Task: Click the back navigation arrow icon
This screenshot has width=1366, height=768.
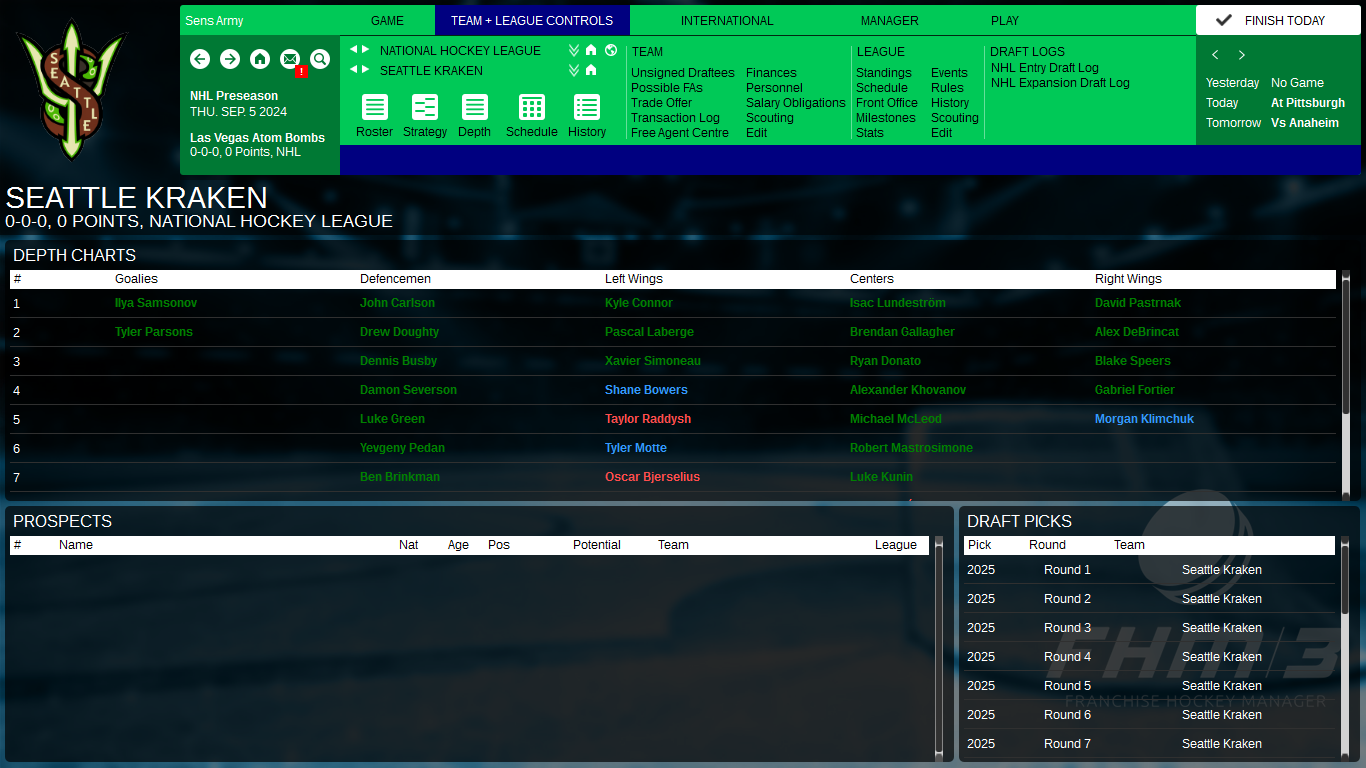Action: (x=200, y=59)
